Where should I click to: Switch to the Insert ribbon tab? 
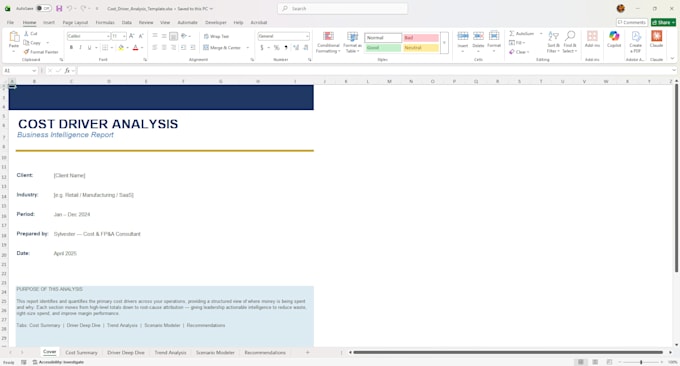click(49, 22)
